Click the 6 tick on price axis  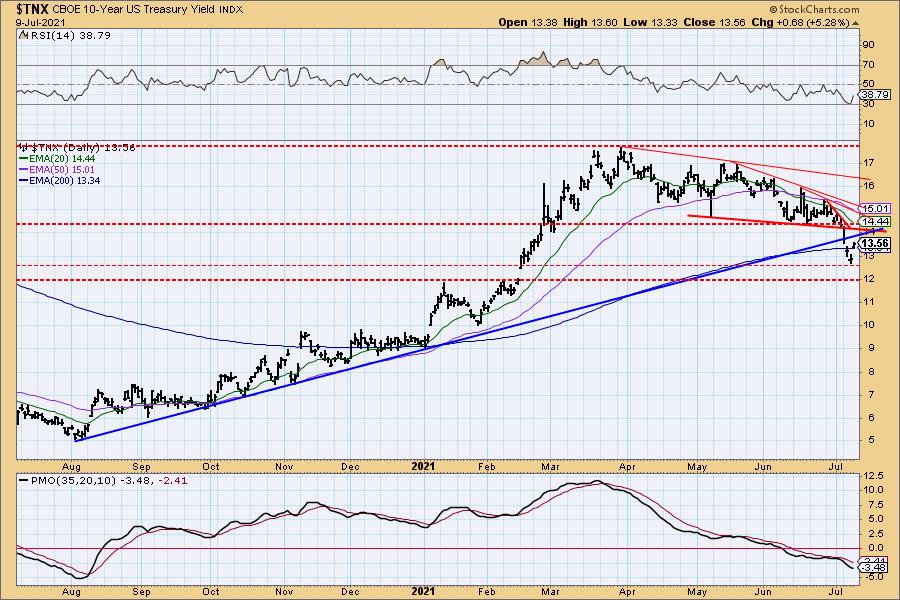tap(871, 417)
